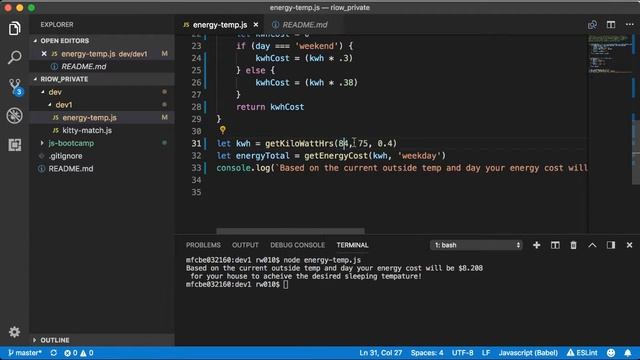This screenshot has height=360, width=640.
Task: Open the Debug view icon
Action: (x=15, y=116)
